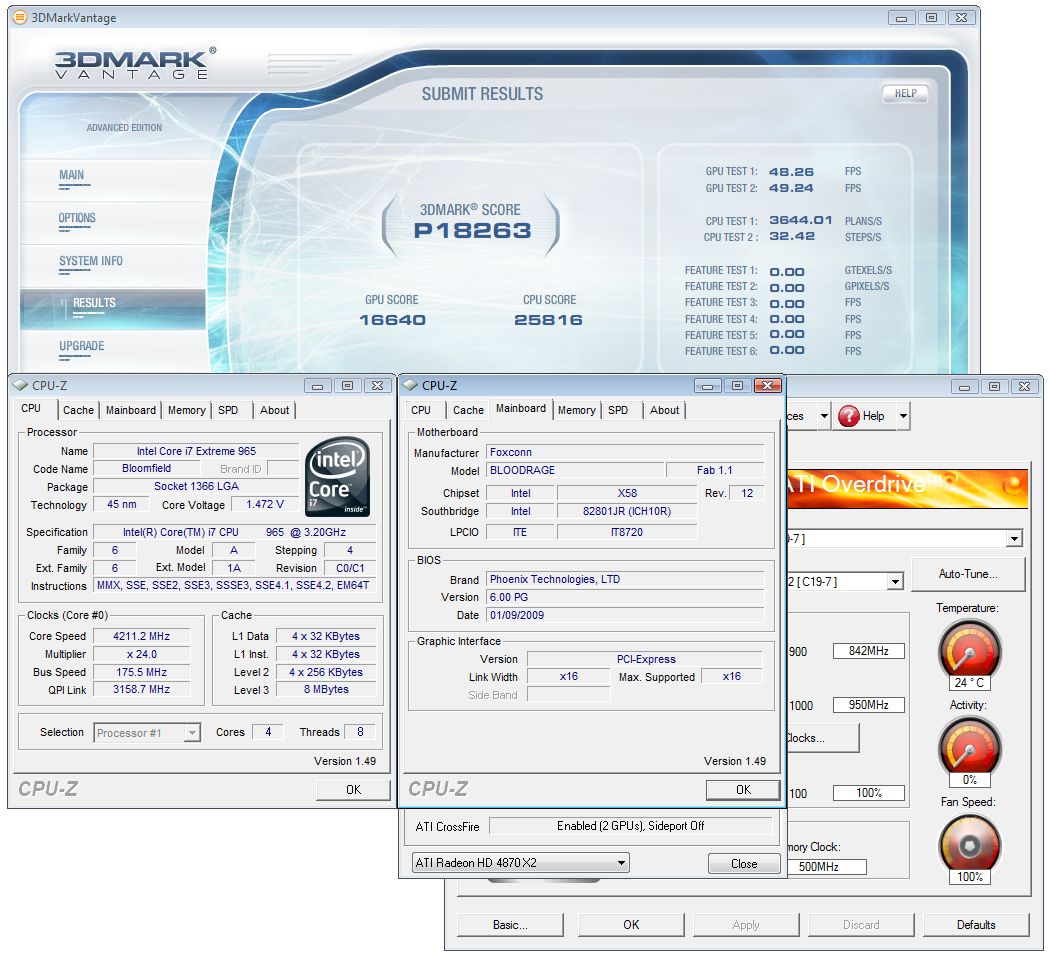Switch to CPU tab in Mainboard CPU-Z window
The height and width of the screenshot is (955, 1049).
(x=421, y=410)
